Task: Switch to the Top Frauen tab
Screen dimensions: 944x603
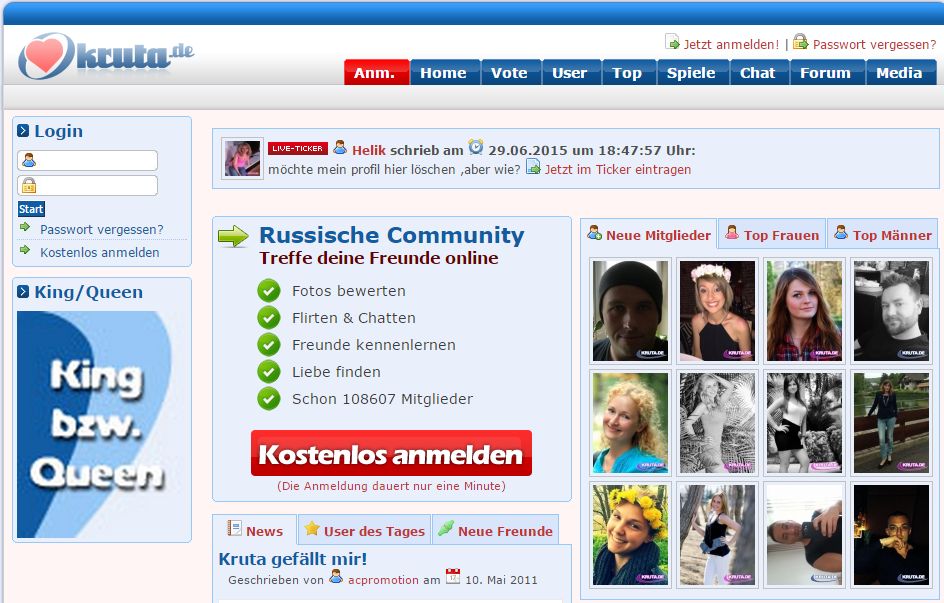Action: pyautogui.click(x=772, y=234)
